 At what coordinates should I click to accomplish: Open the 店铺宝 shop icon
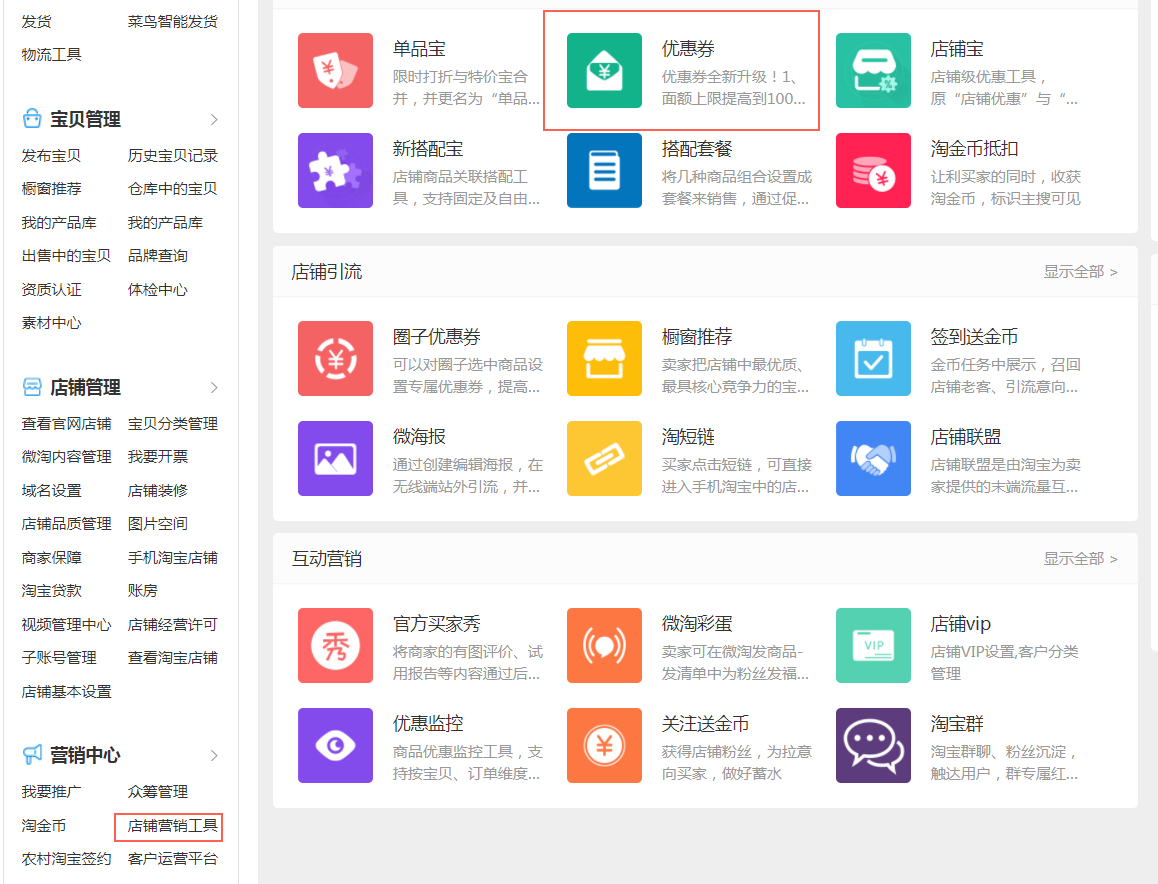(873, 71)
